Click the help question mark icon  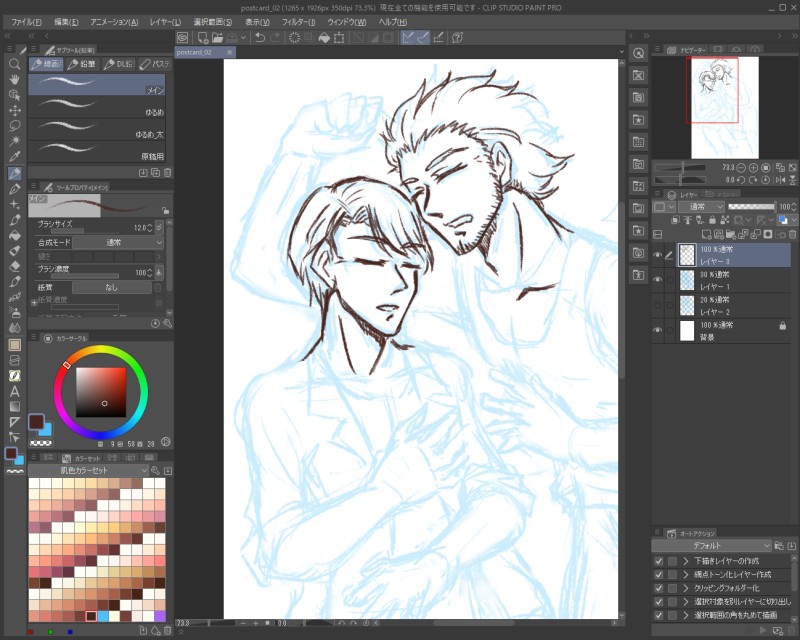pyautogui.click(x=457, y=37)
